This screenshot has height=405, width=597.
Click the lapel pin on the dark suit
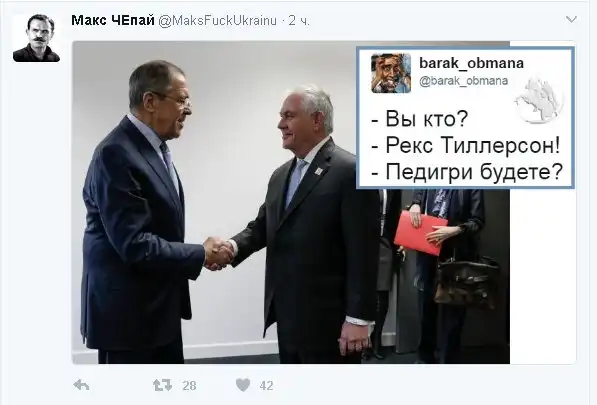(319, 171)
